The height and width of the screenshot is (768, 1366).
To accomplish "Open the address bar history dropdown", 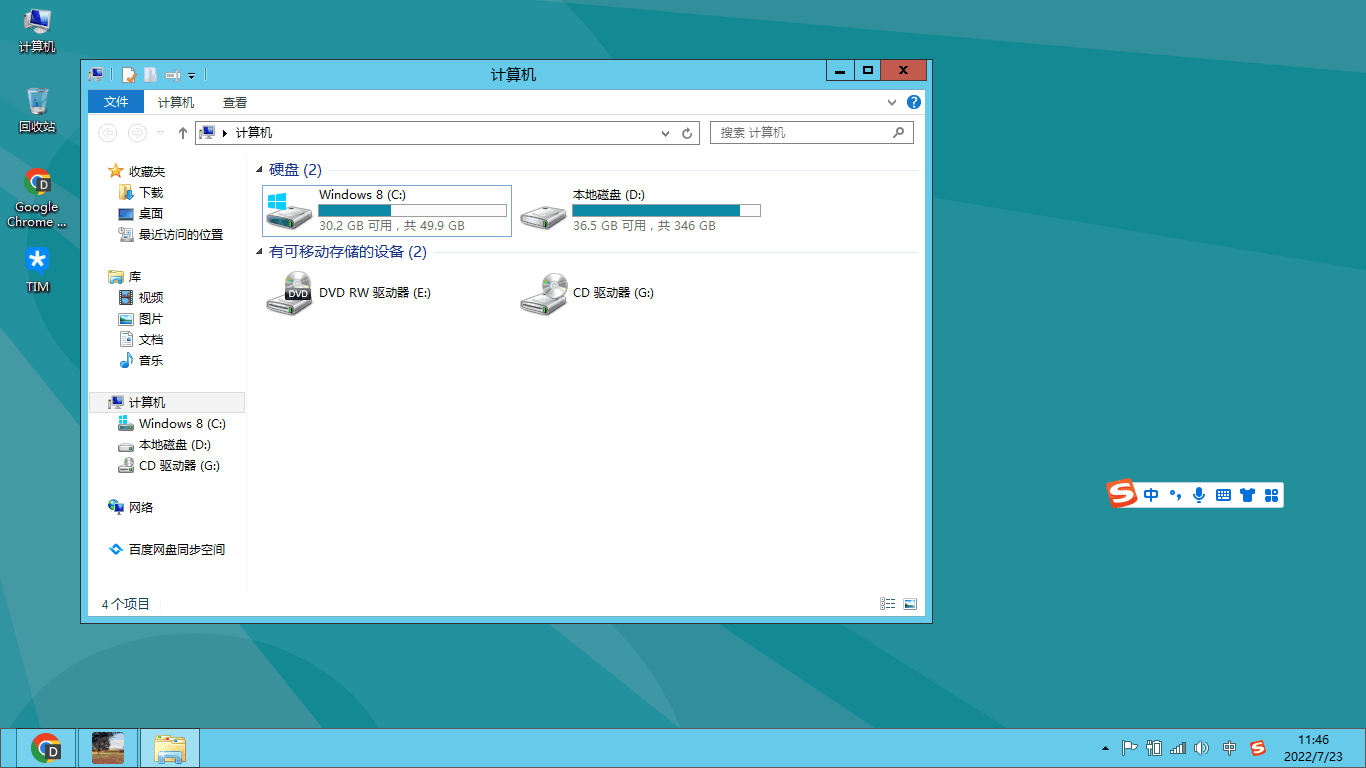I will [666, 133].
